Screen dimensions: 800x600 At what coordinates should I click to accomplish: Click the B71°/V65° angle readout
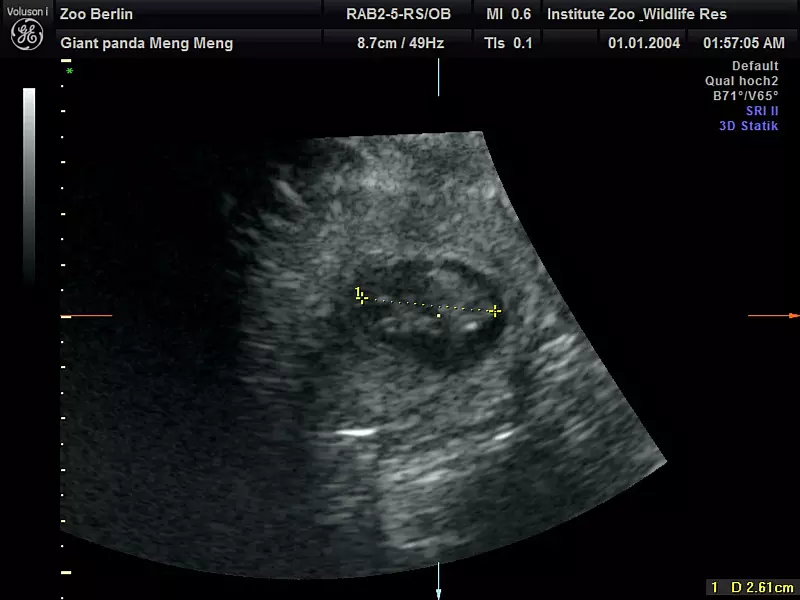[x=745, y=96]
